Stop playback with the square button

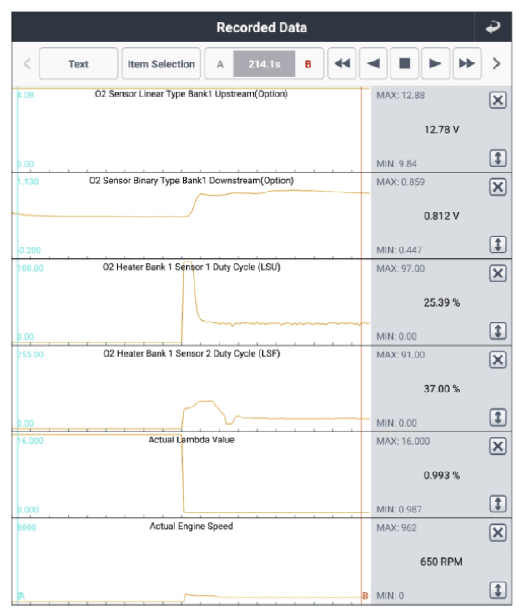(x=404, y=64)
